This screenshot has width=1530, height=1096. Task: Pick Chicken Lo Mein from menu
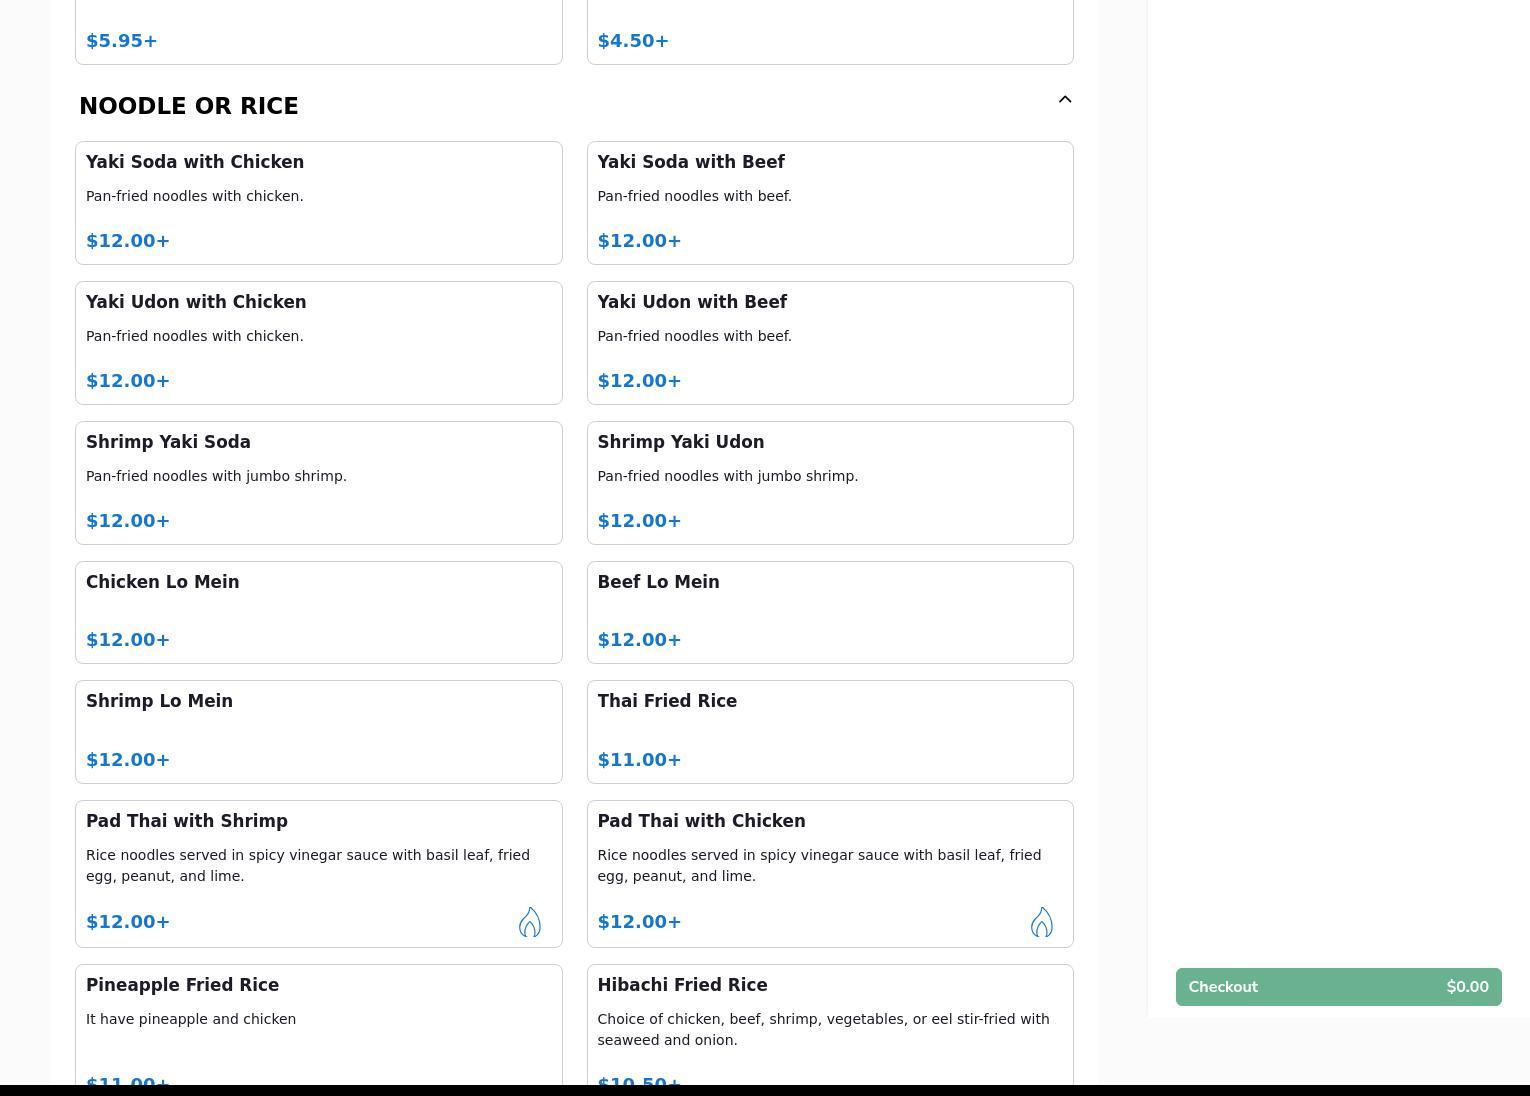pos(318,612)
